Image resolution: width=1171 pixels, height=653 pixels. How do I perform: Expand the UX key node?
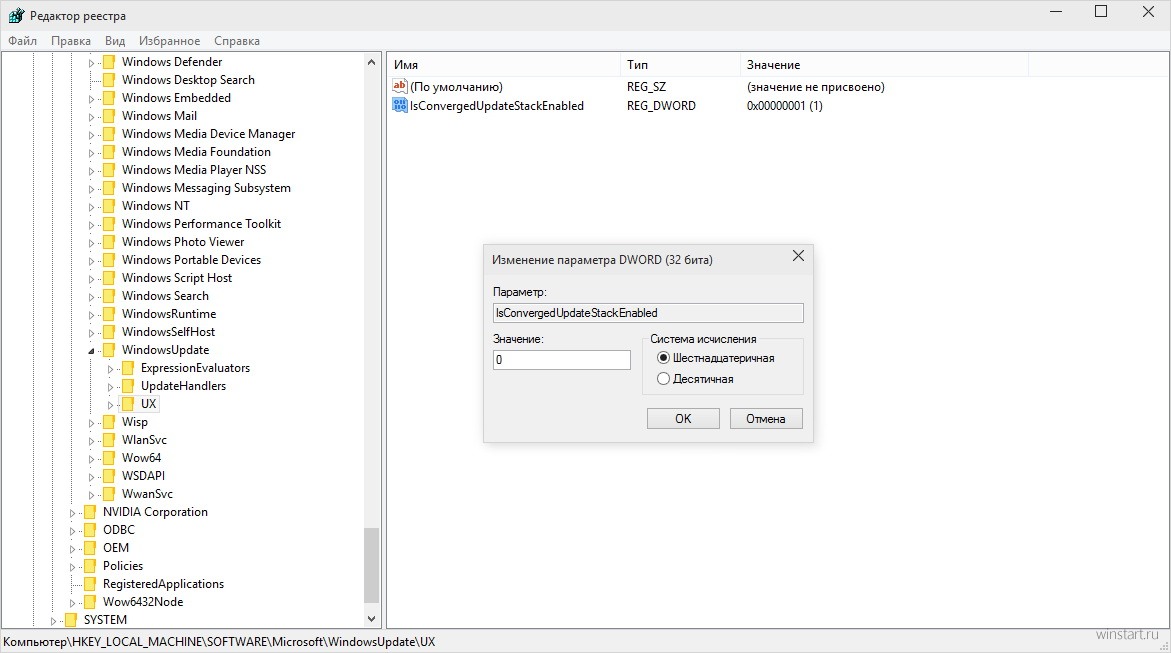tap(111, 405)
